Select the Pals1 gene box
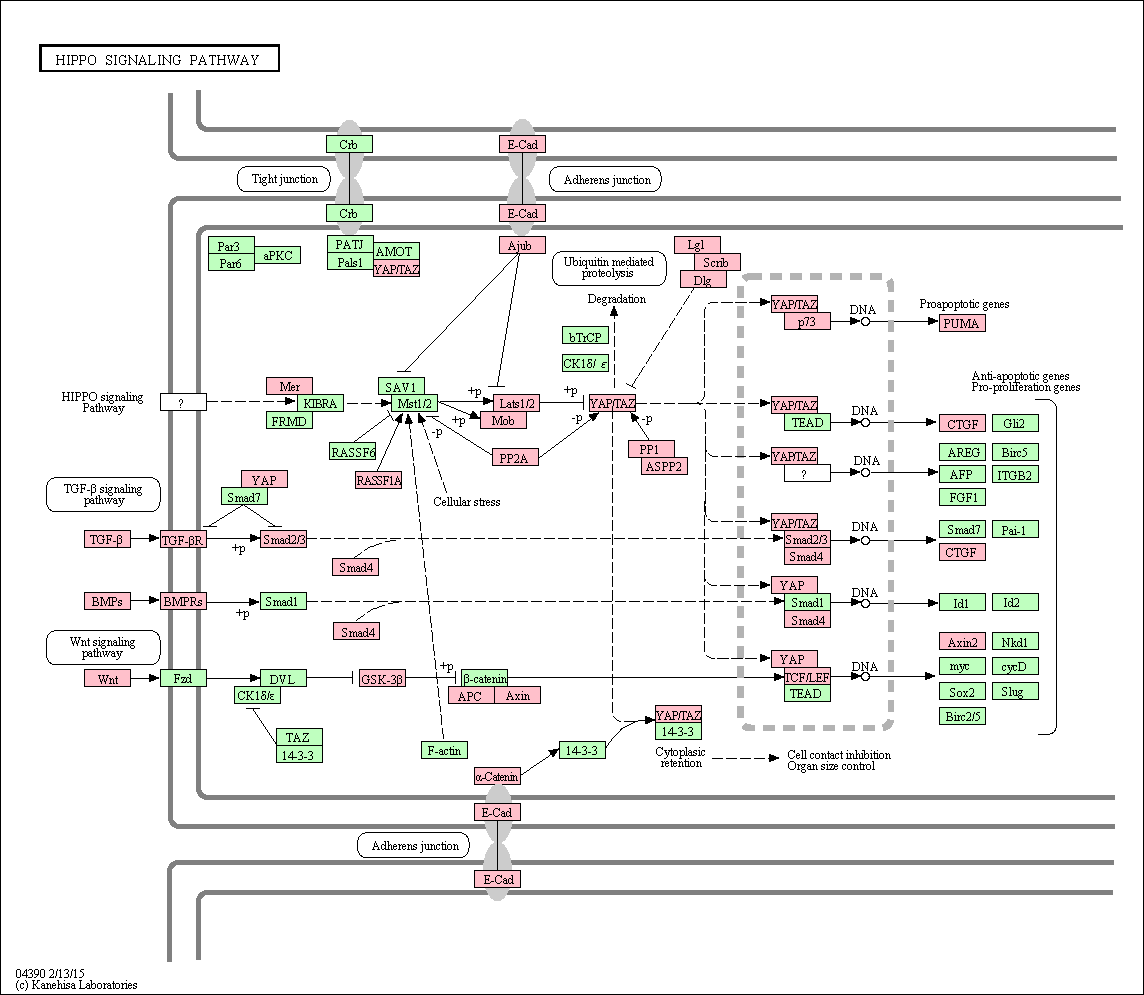1144x995 pixels. [x=350, y=262]
